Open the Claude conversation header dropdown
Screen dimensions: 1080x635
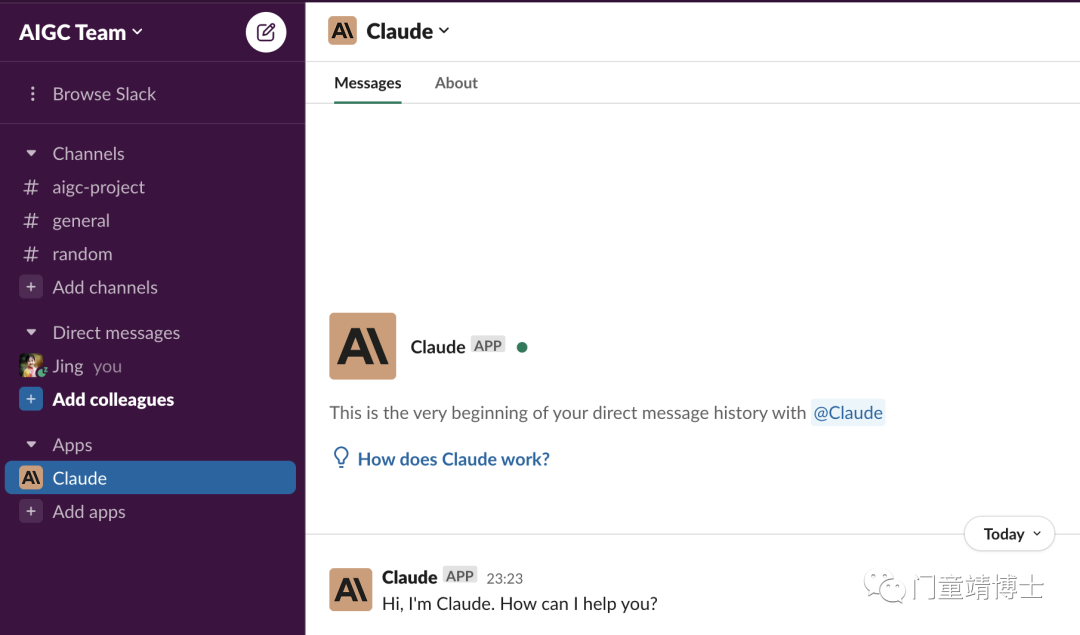coord(408,31)
